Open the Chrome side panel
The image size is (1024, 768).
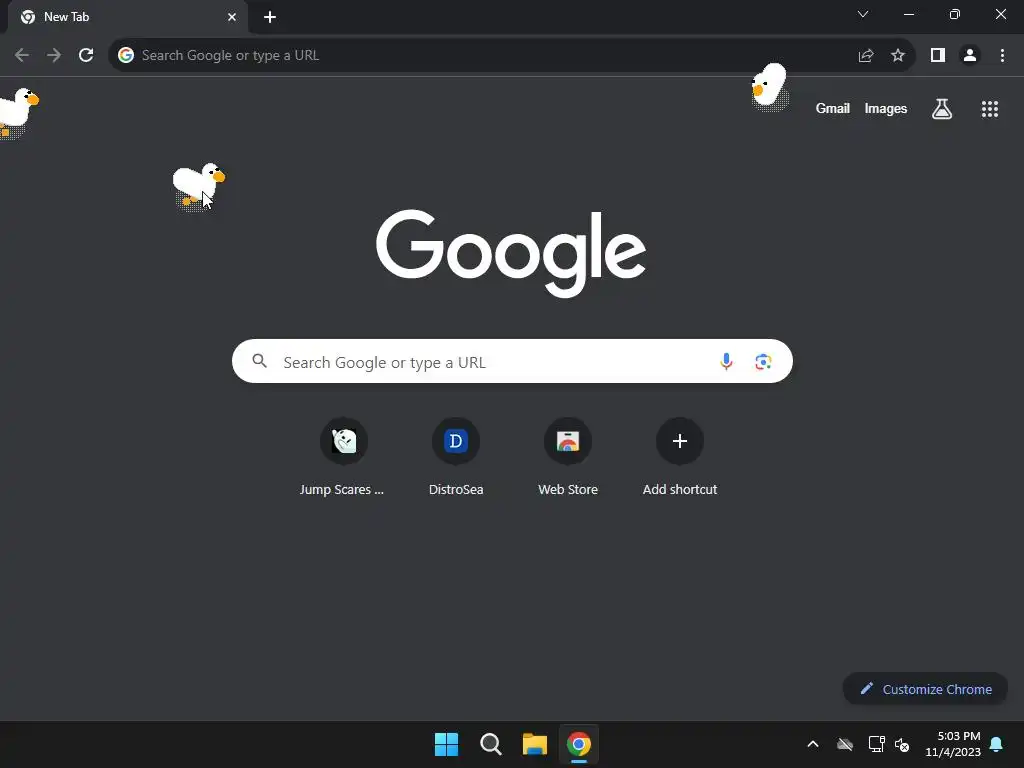(938, 56)
